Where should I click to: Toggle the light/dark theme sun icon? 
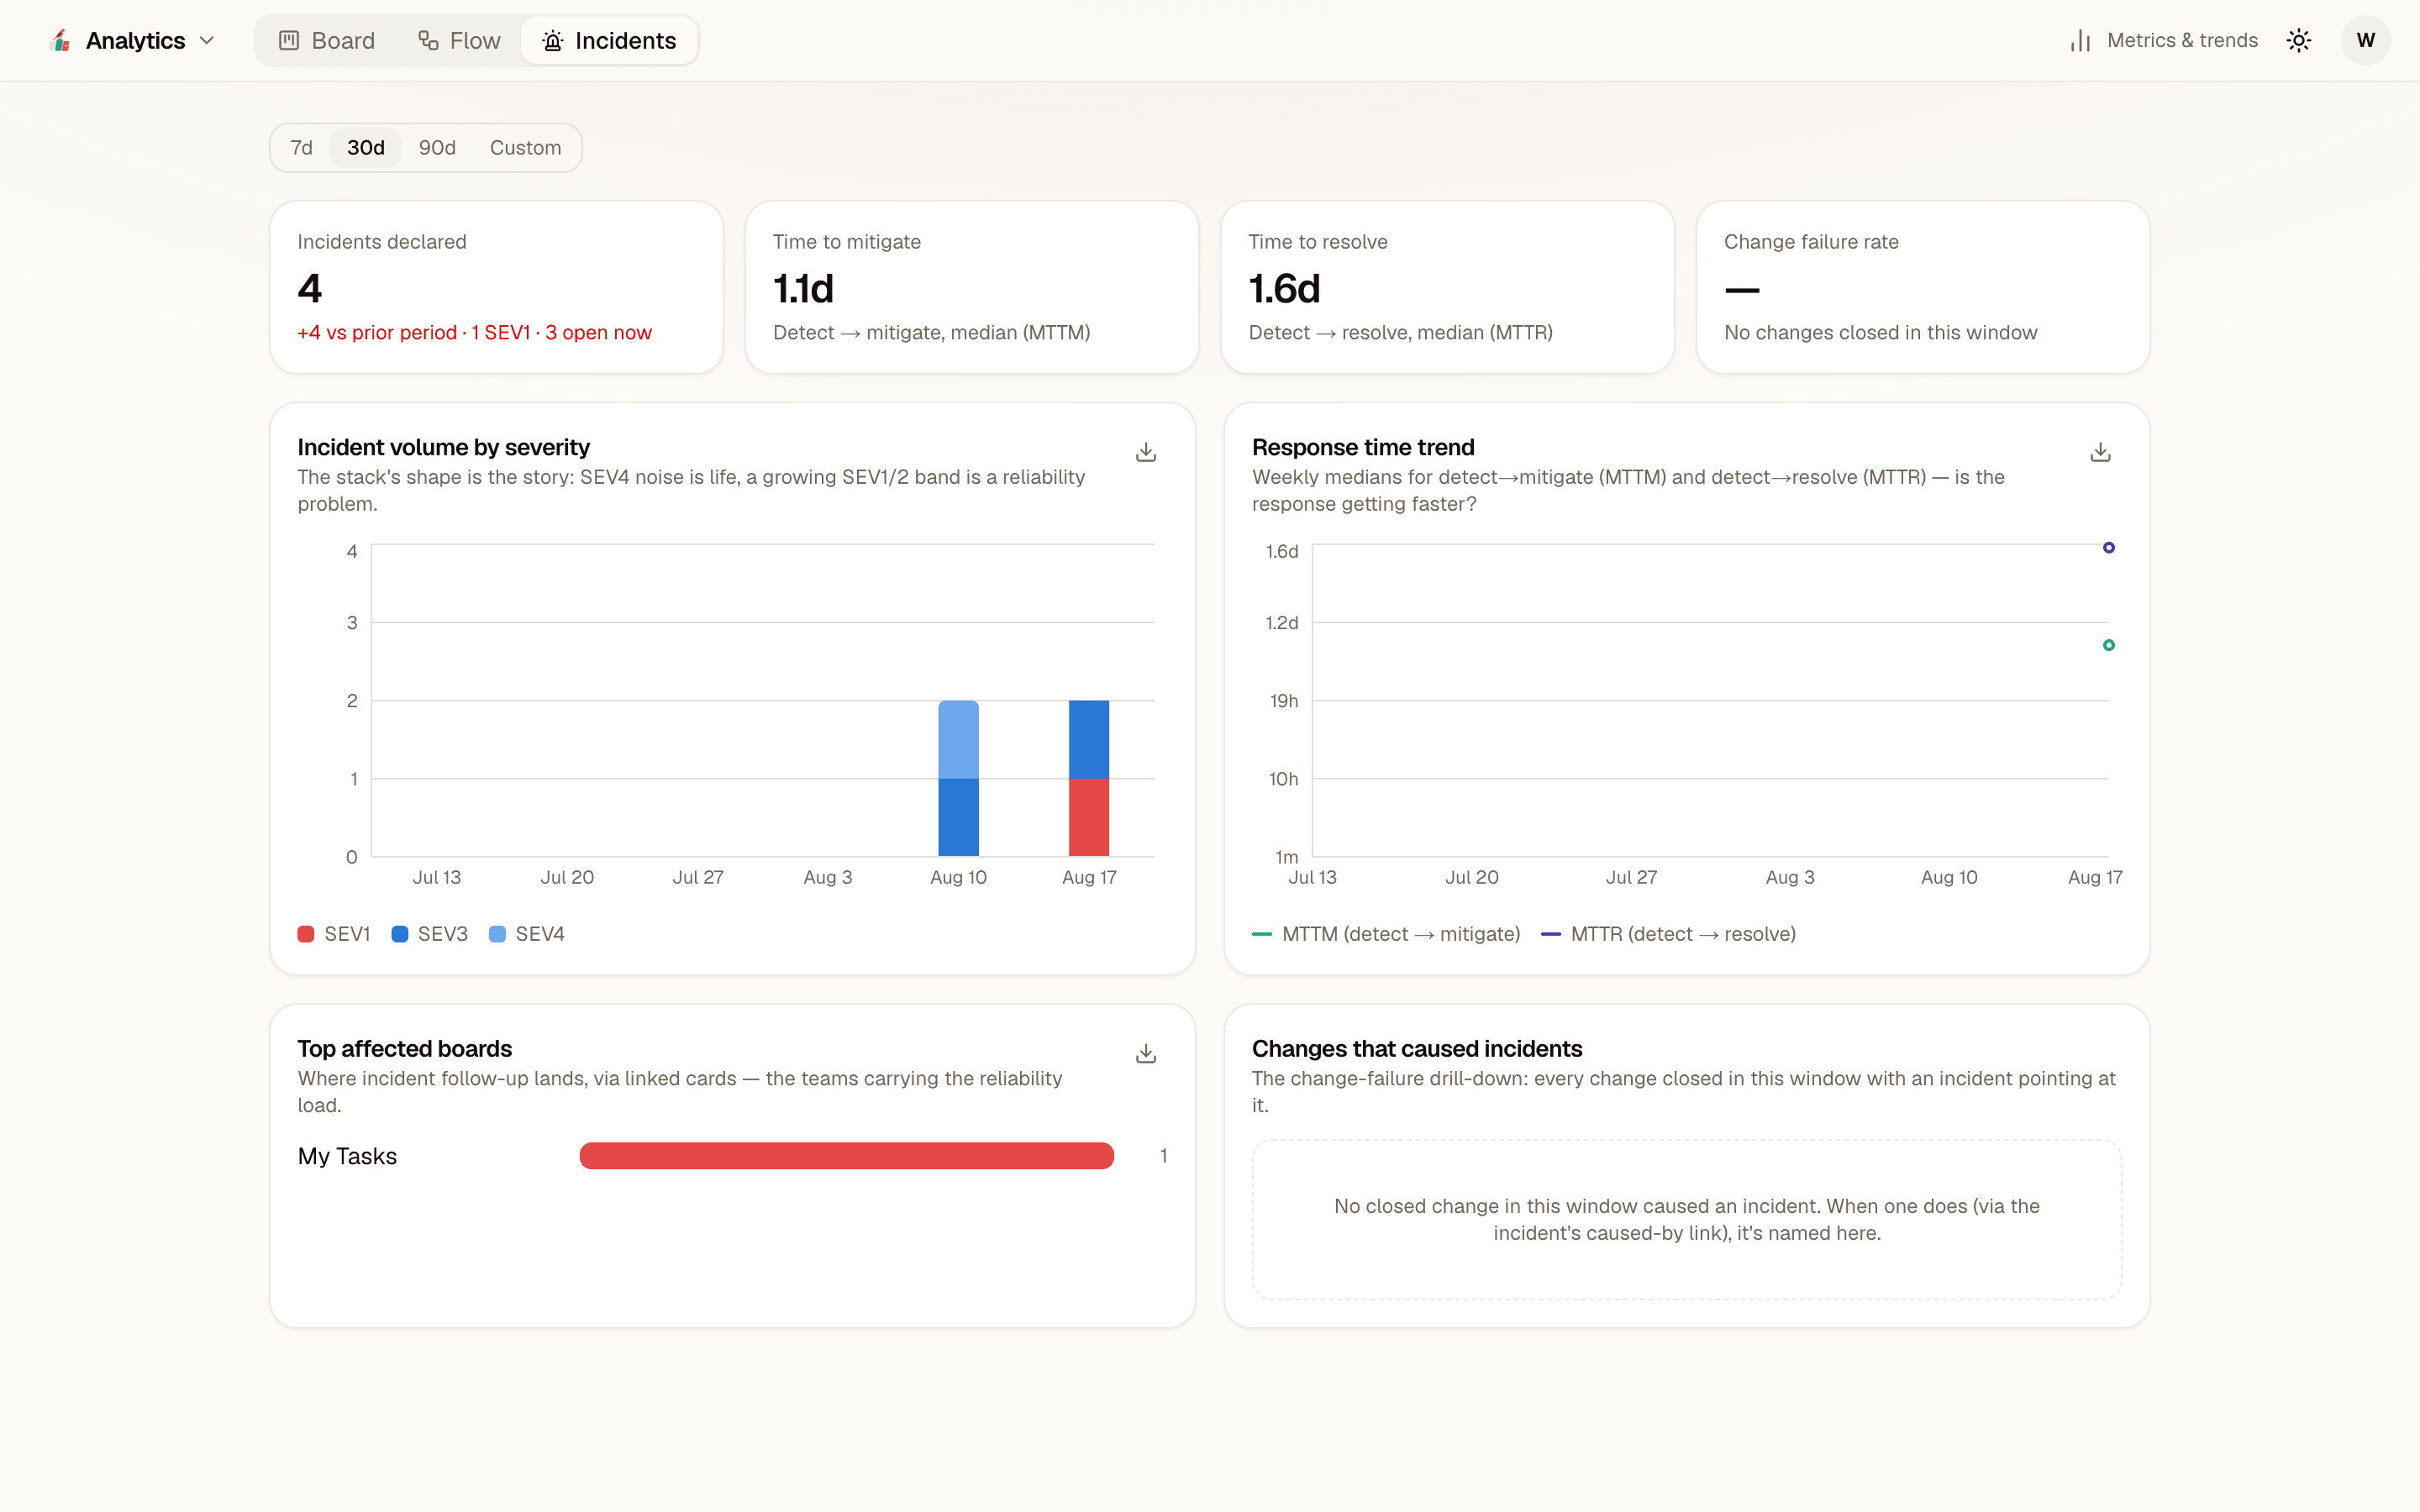[x=2298, y=40]
